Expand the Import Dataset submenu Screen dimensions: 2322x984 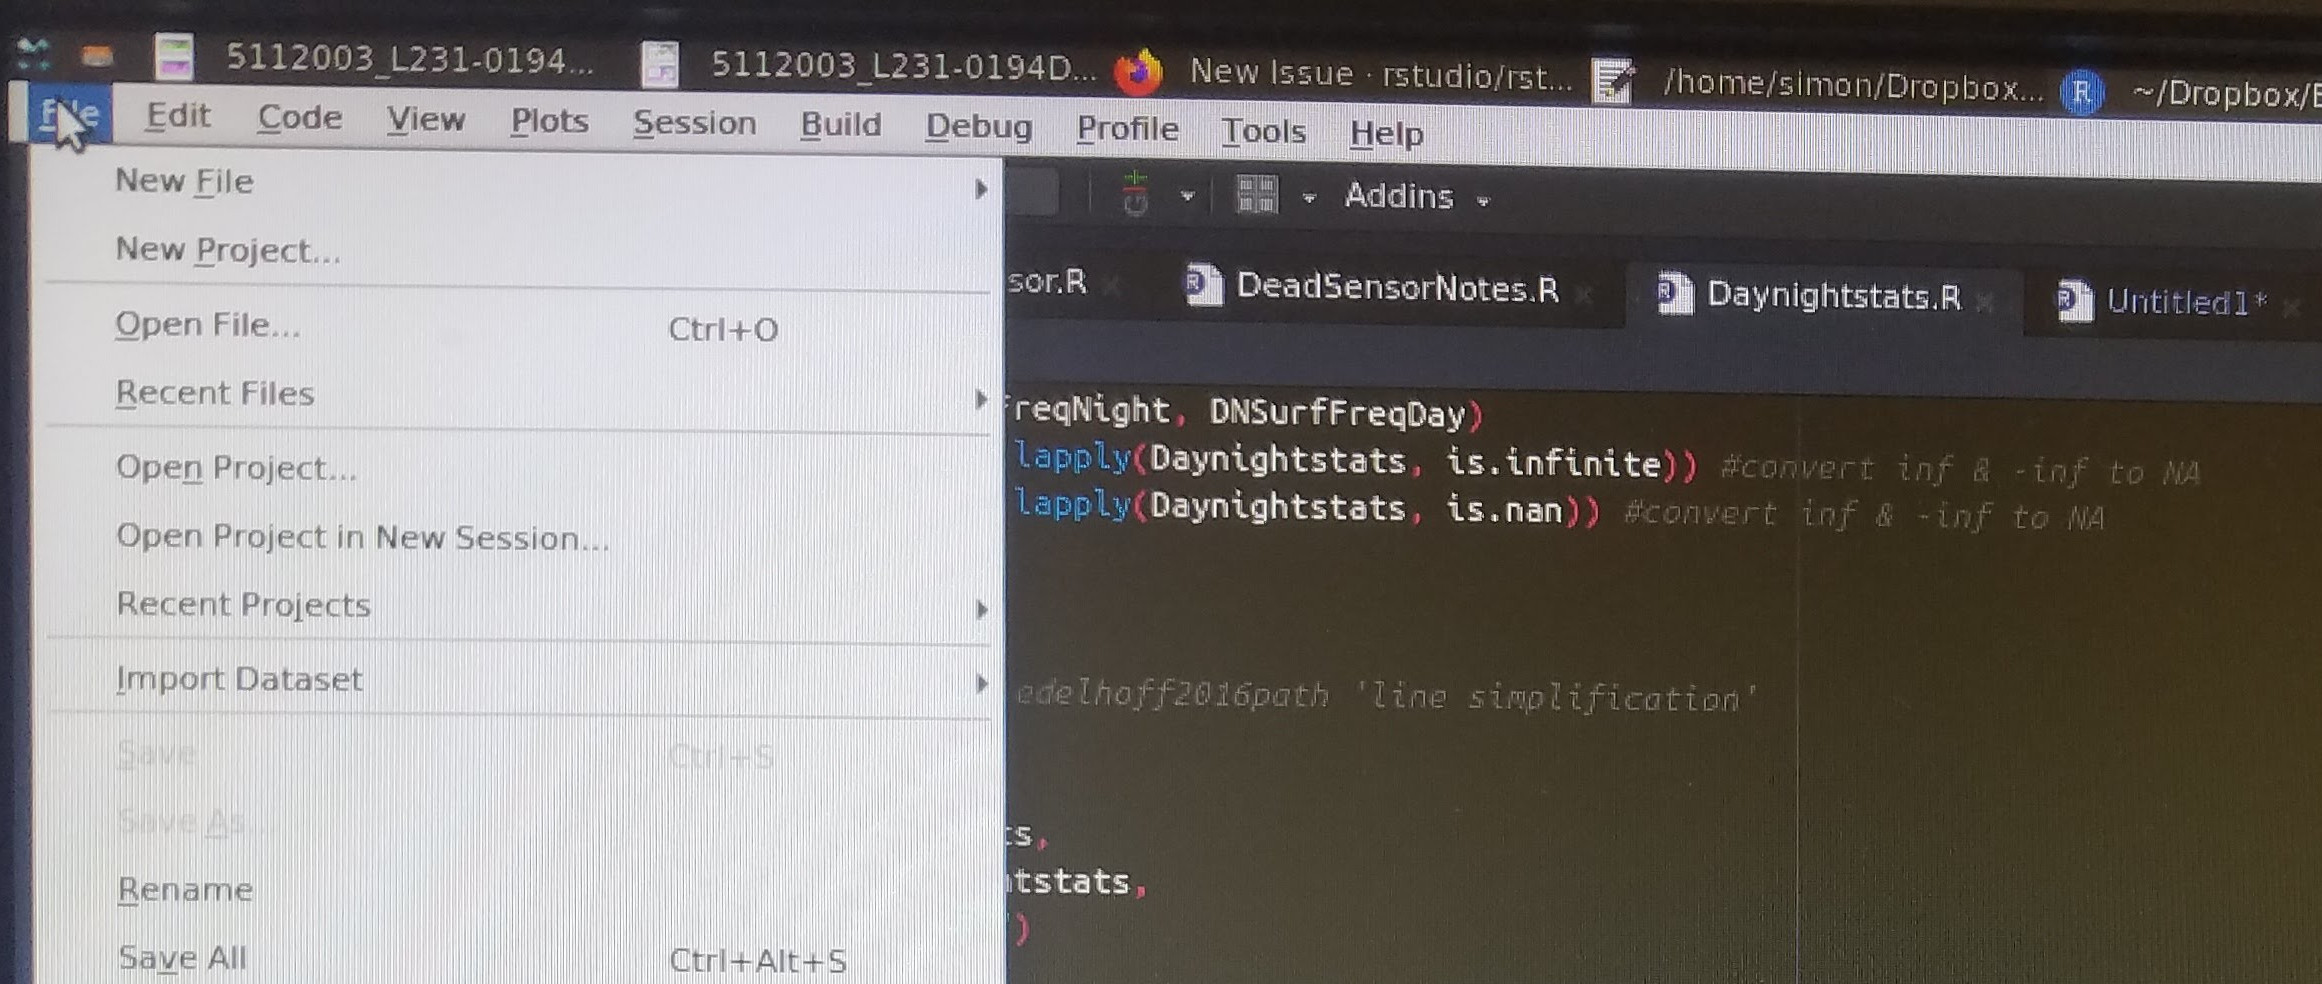pyautogui.click(x=240, y=678)
